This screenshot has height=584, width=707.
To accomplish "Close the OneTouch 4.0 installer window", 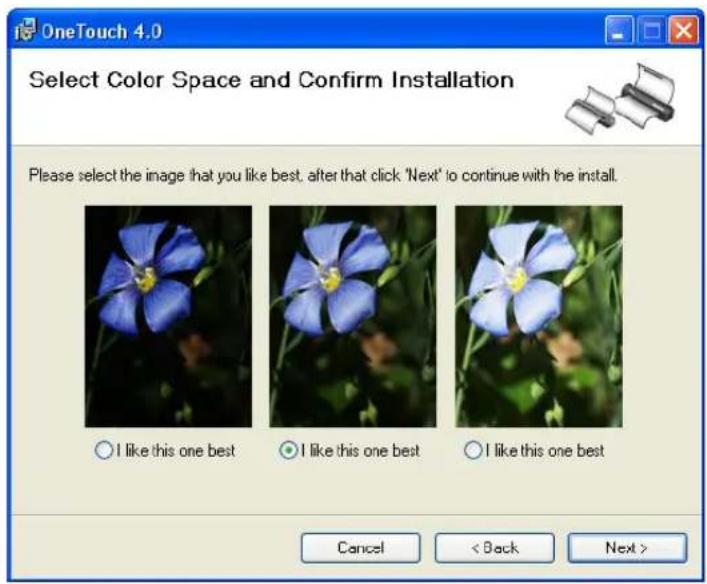I will tap(684, 31).
